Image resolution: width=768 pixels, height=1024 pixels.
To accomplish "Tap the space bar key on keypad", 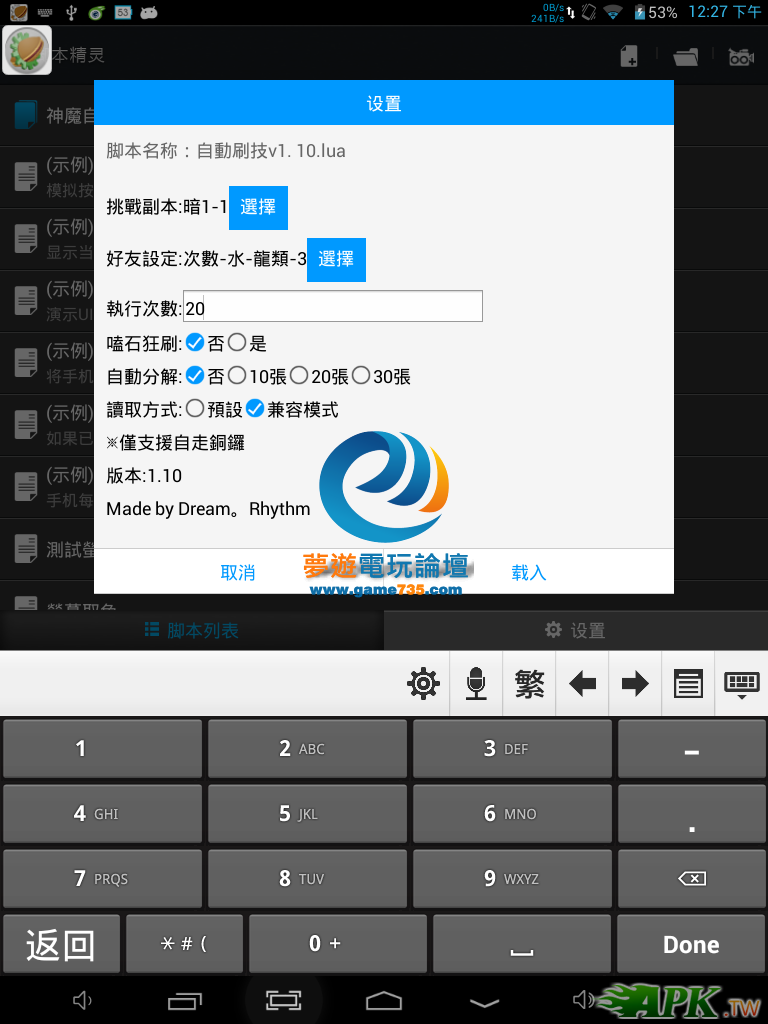I will pyautogui.click(x=522, y=944).
